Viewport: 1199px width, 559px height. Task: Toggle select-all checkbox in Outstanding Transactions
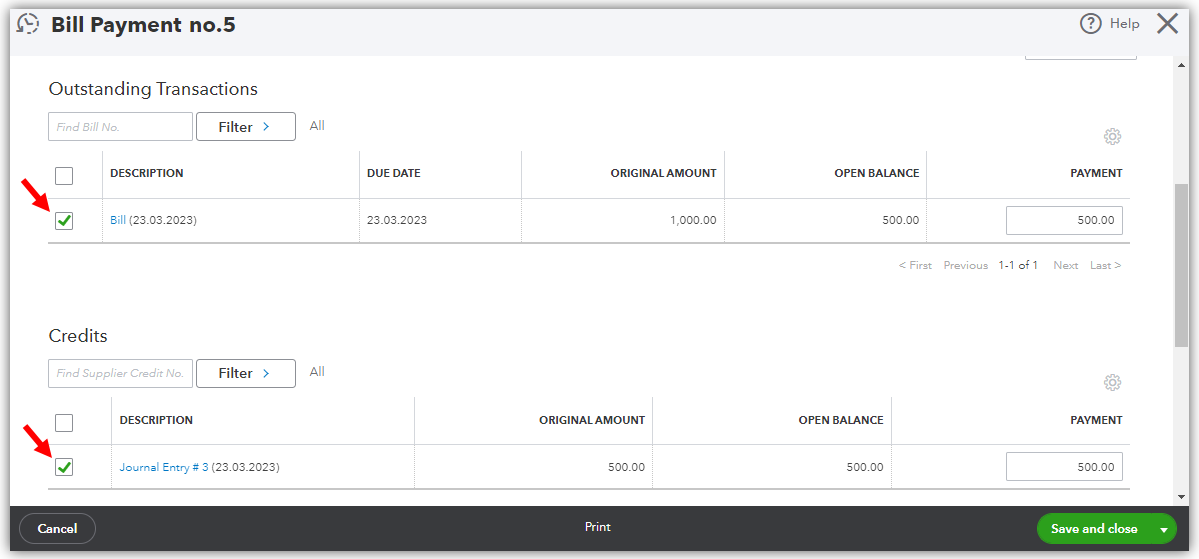tap(64, 176)
